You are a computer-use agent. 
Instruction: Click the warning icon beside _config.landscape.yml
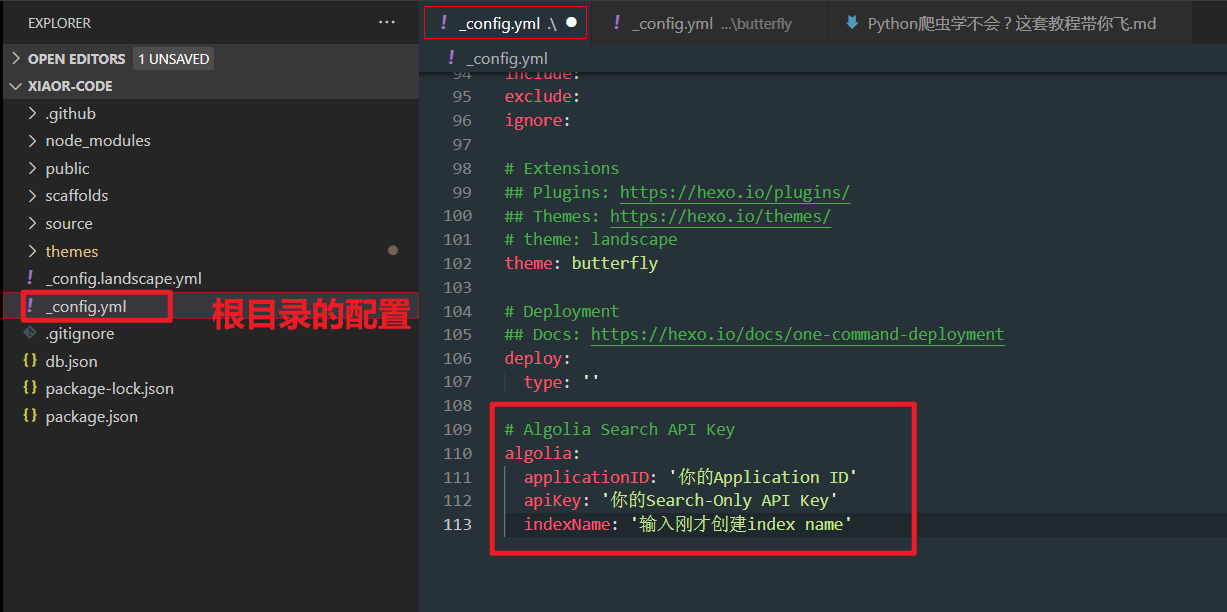tap(29, 278)
